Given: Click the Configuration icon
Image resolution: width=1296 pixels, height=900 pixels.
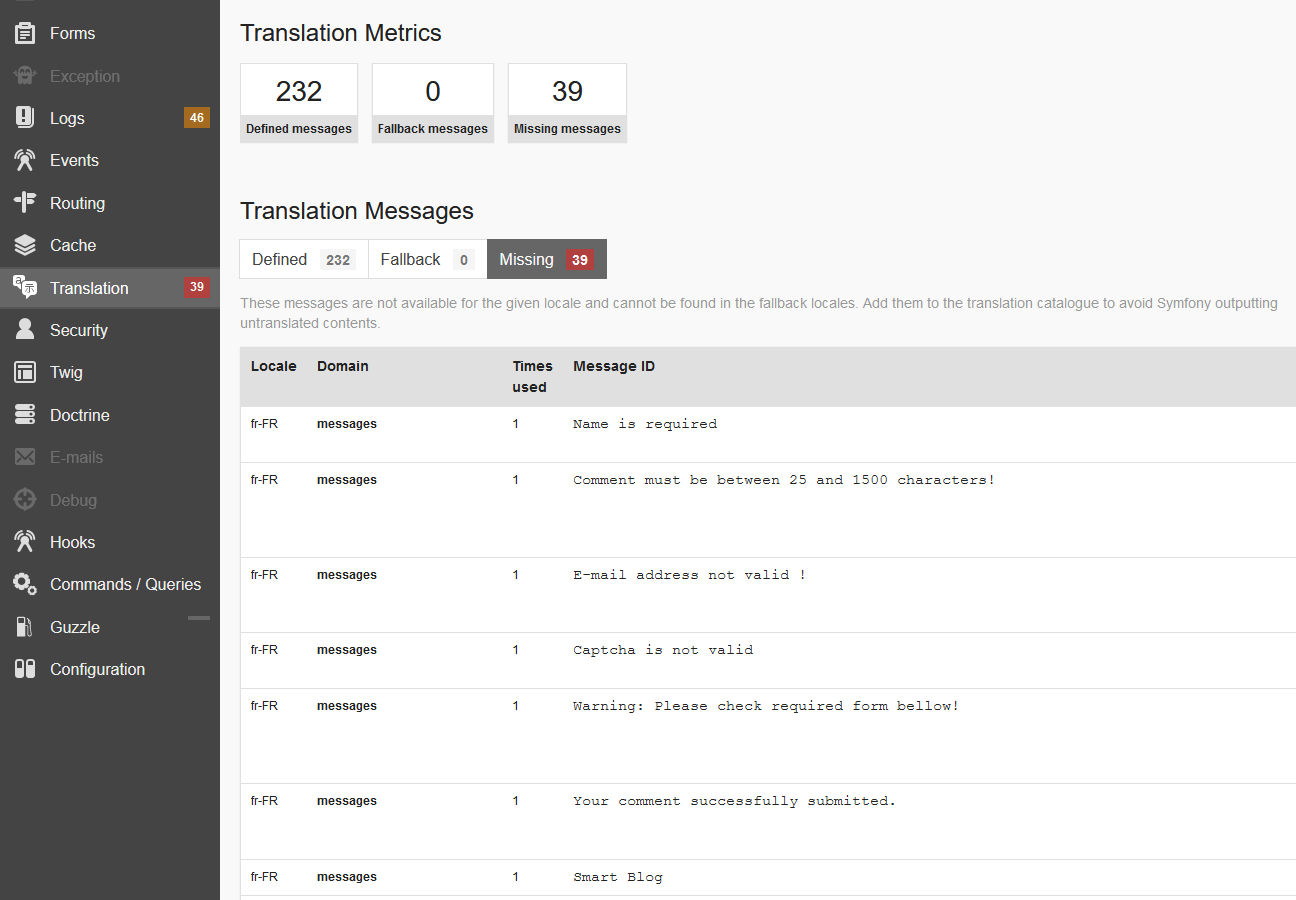Looking at the screenshot, I should [25, 669].
